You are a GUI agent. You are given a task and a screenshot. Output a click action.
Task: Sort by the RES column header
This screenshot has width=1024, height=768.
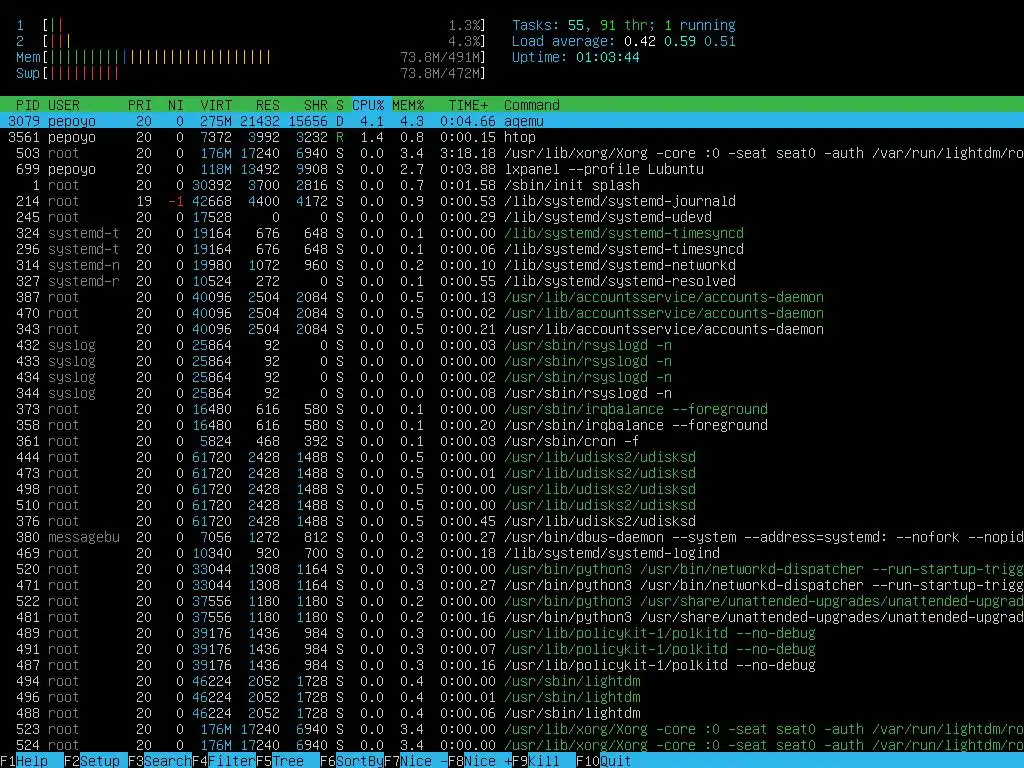(268, 105)
